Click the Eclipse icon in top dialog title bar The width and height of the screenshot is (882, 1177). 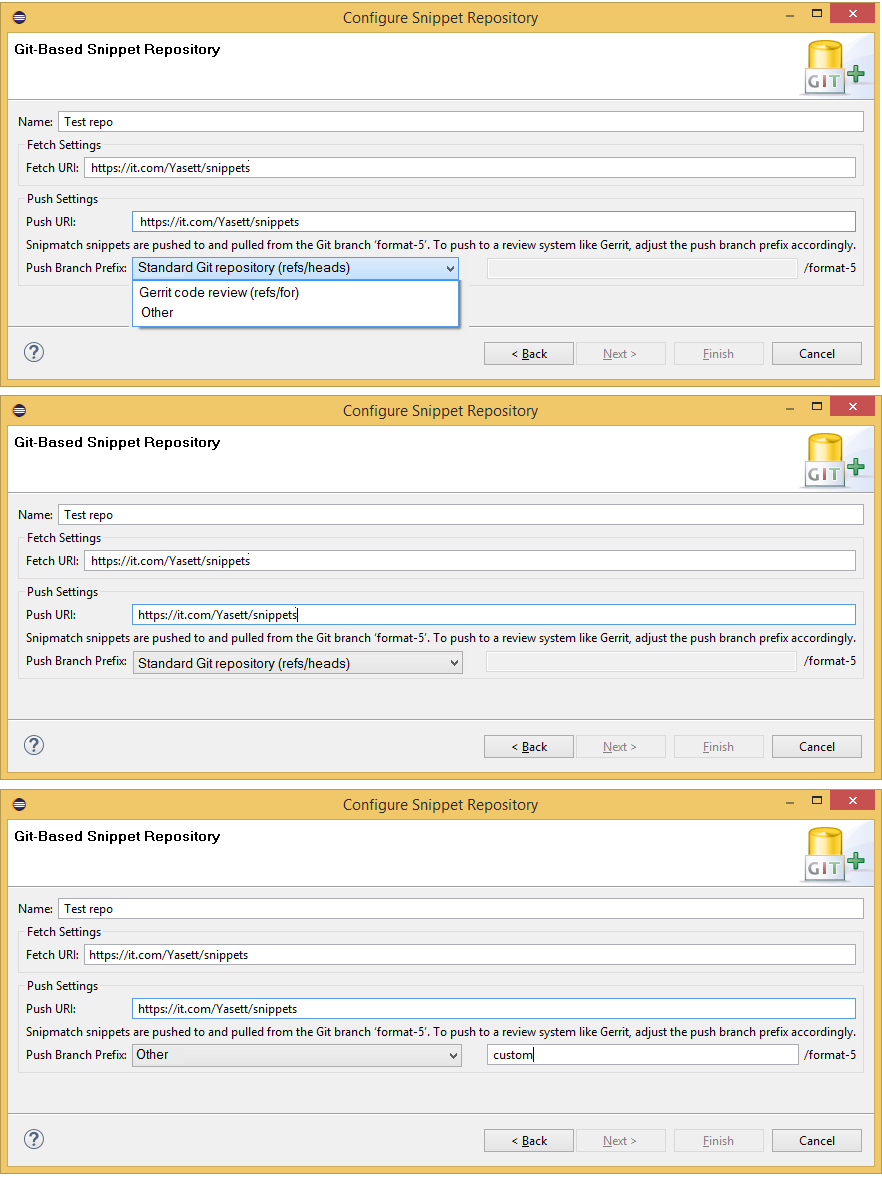pyautogui.click(x=20, y=17)
